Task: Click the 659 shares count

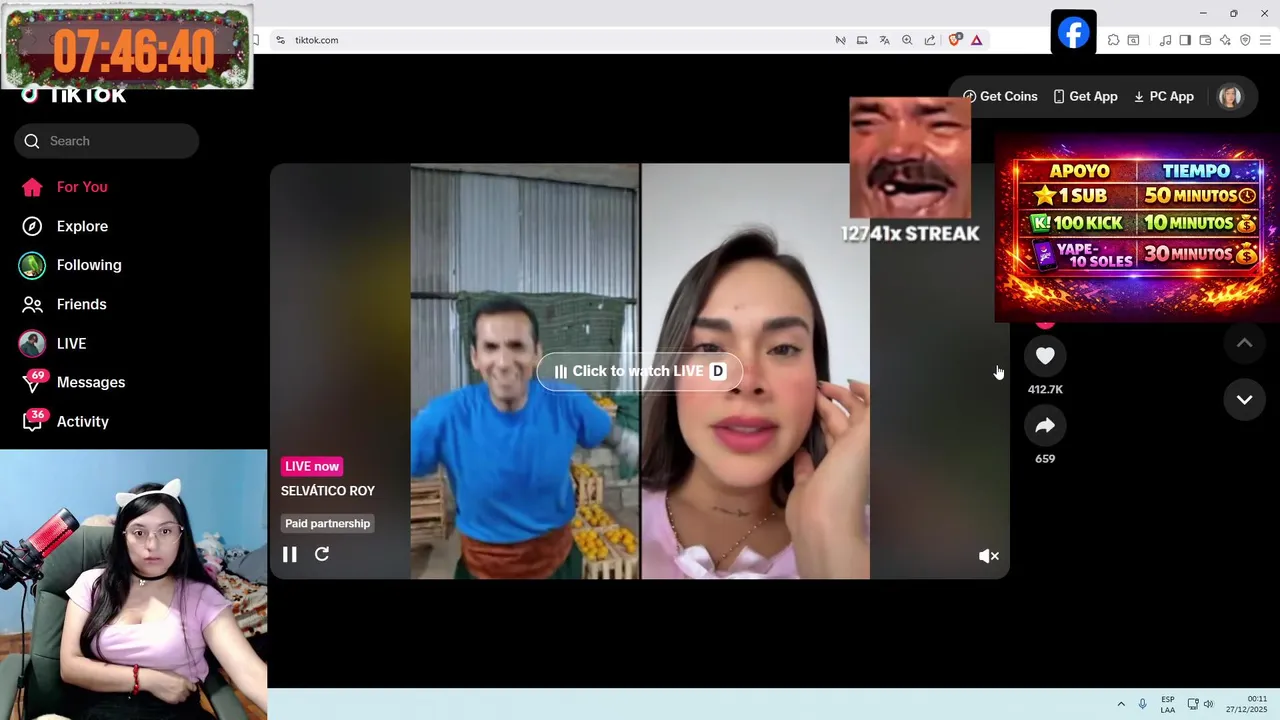Action: 1045,459
